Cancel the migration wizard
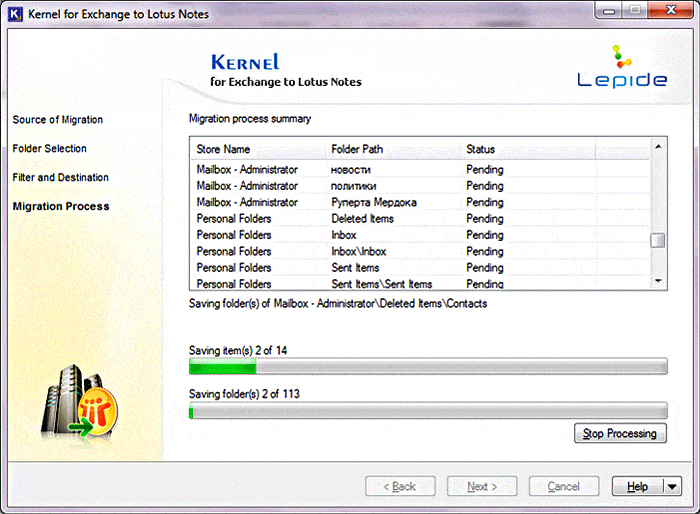 pyautogui.click(x=564, y=486)
